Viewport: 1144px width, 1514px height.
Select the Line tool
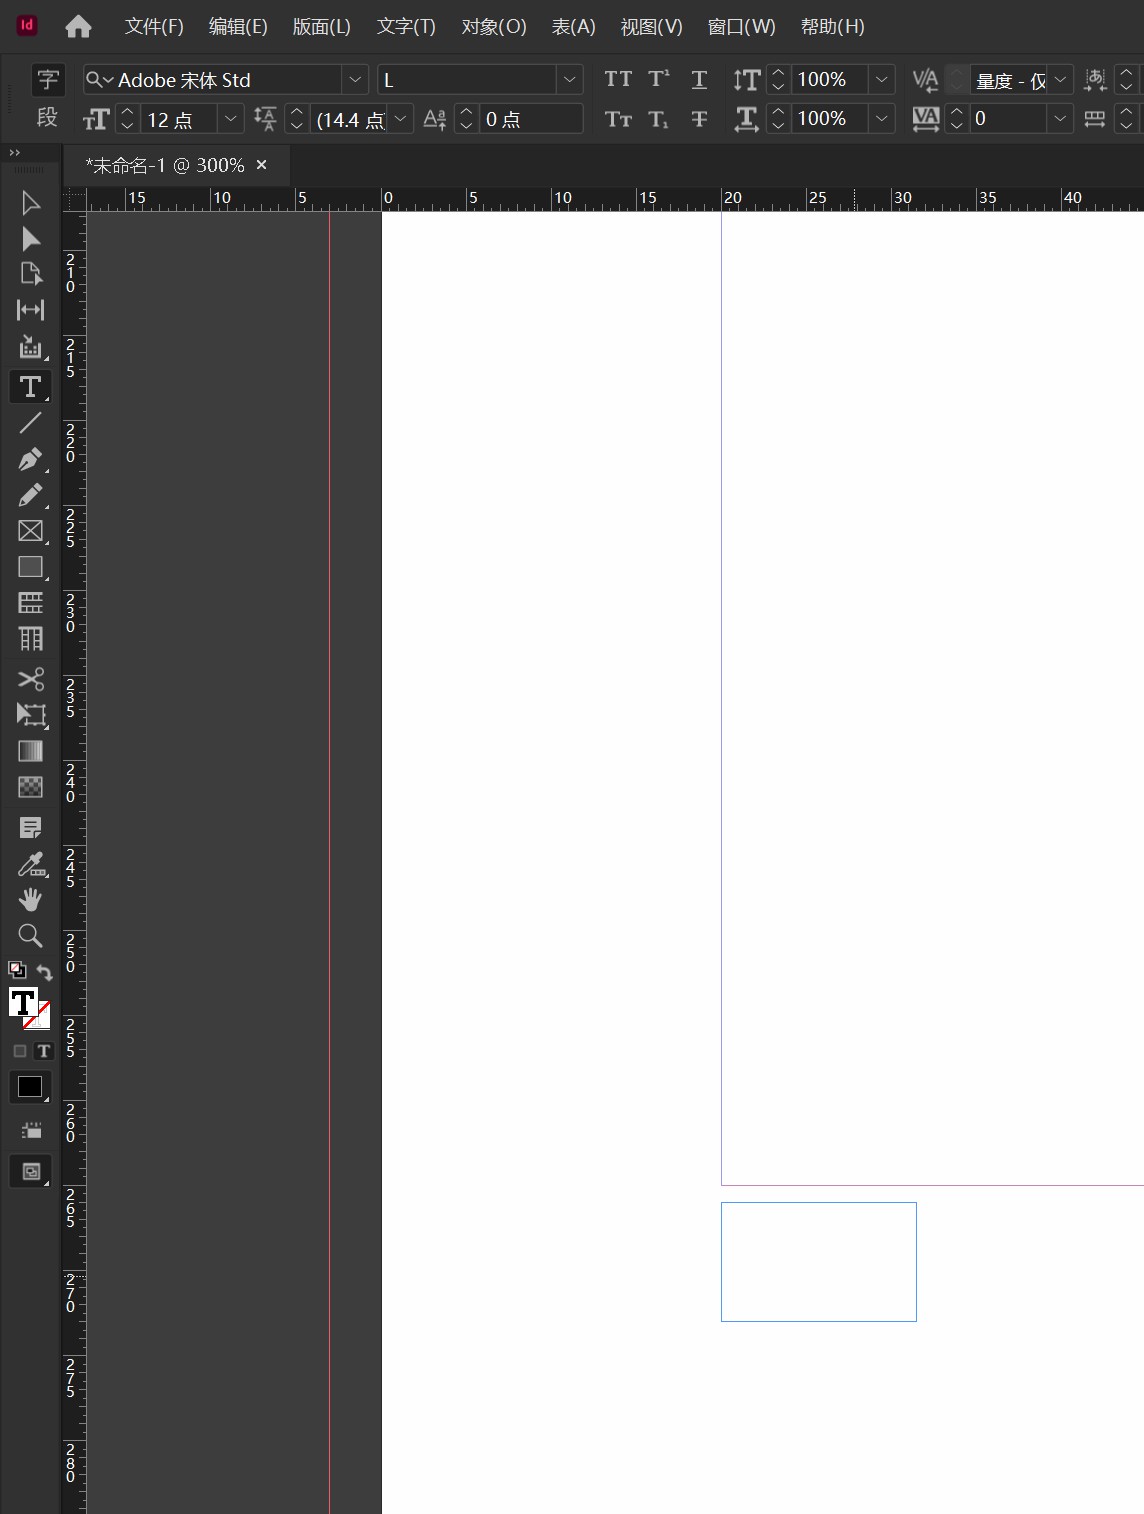click(30, 424)
